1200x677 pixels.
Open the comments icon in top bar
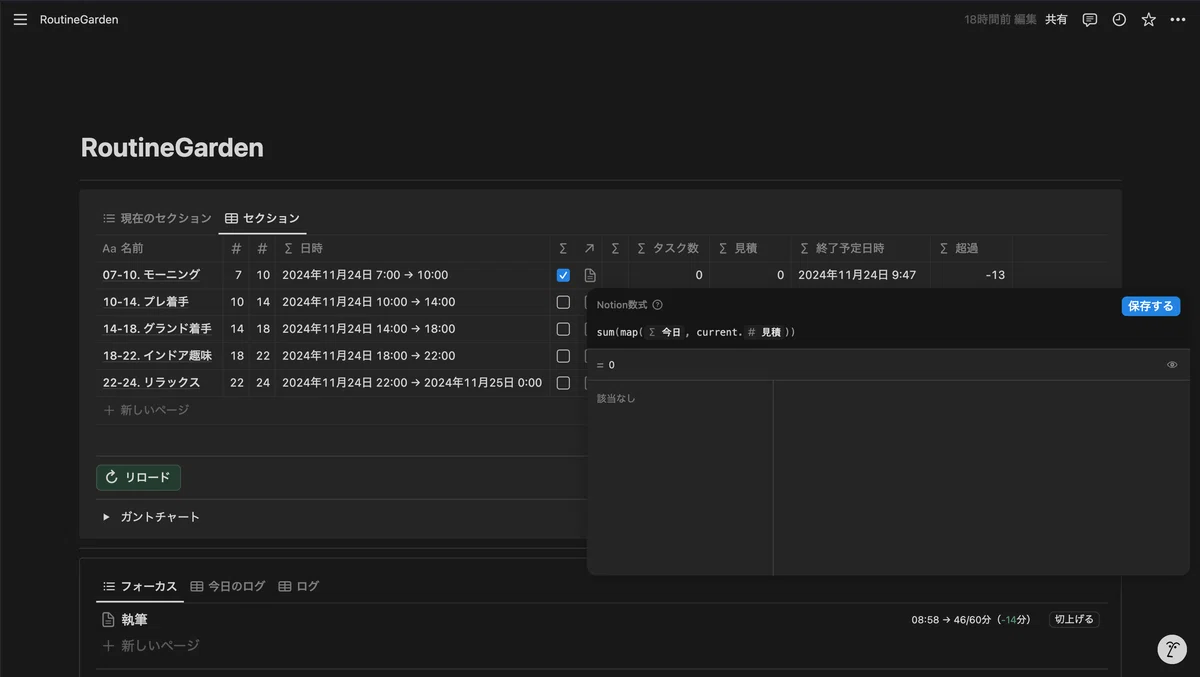1090,19
